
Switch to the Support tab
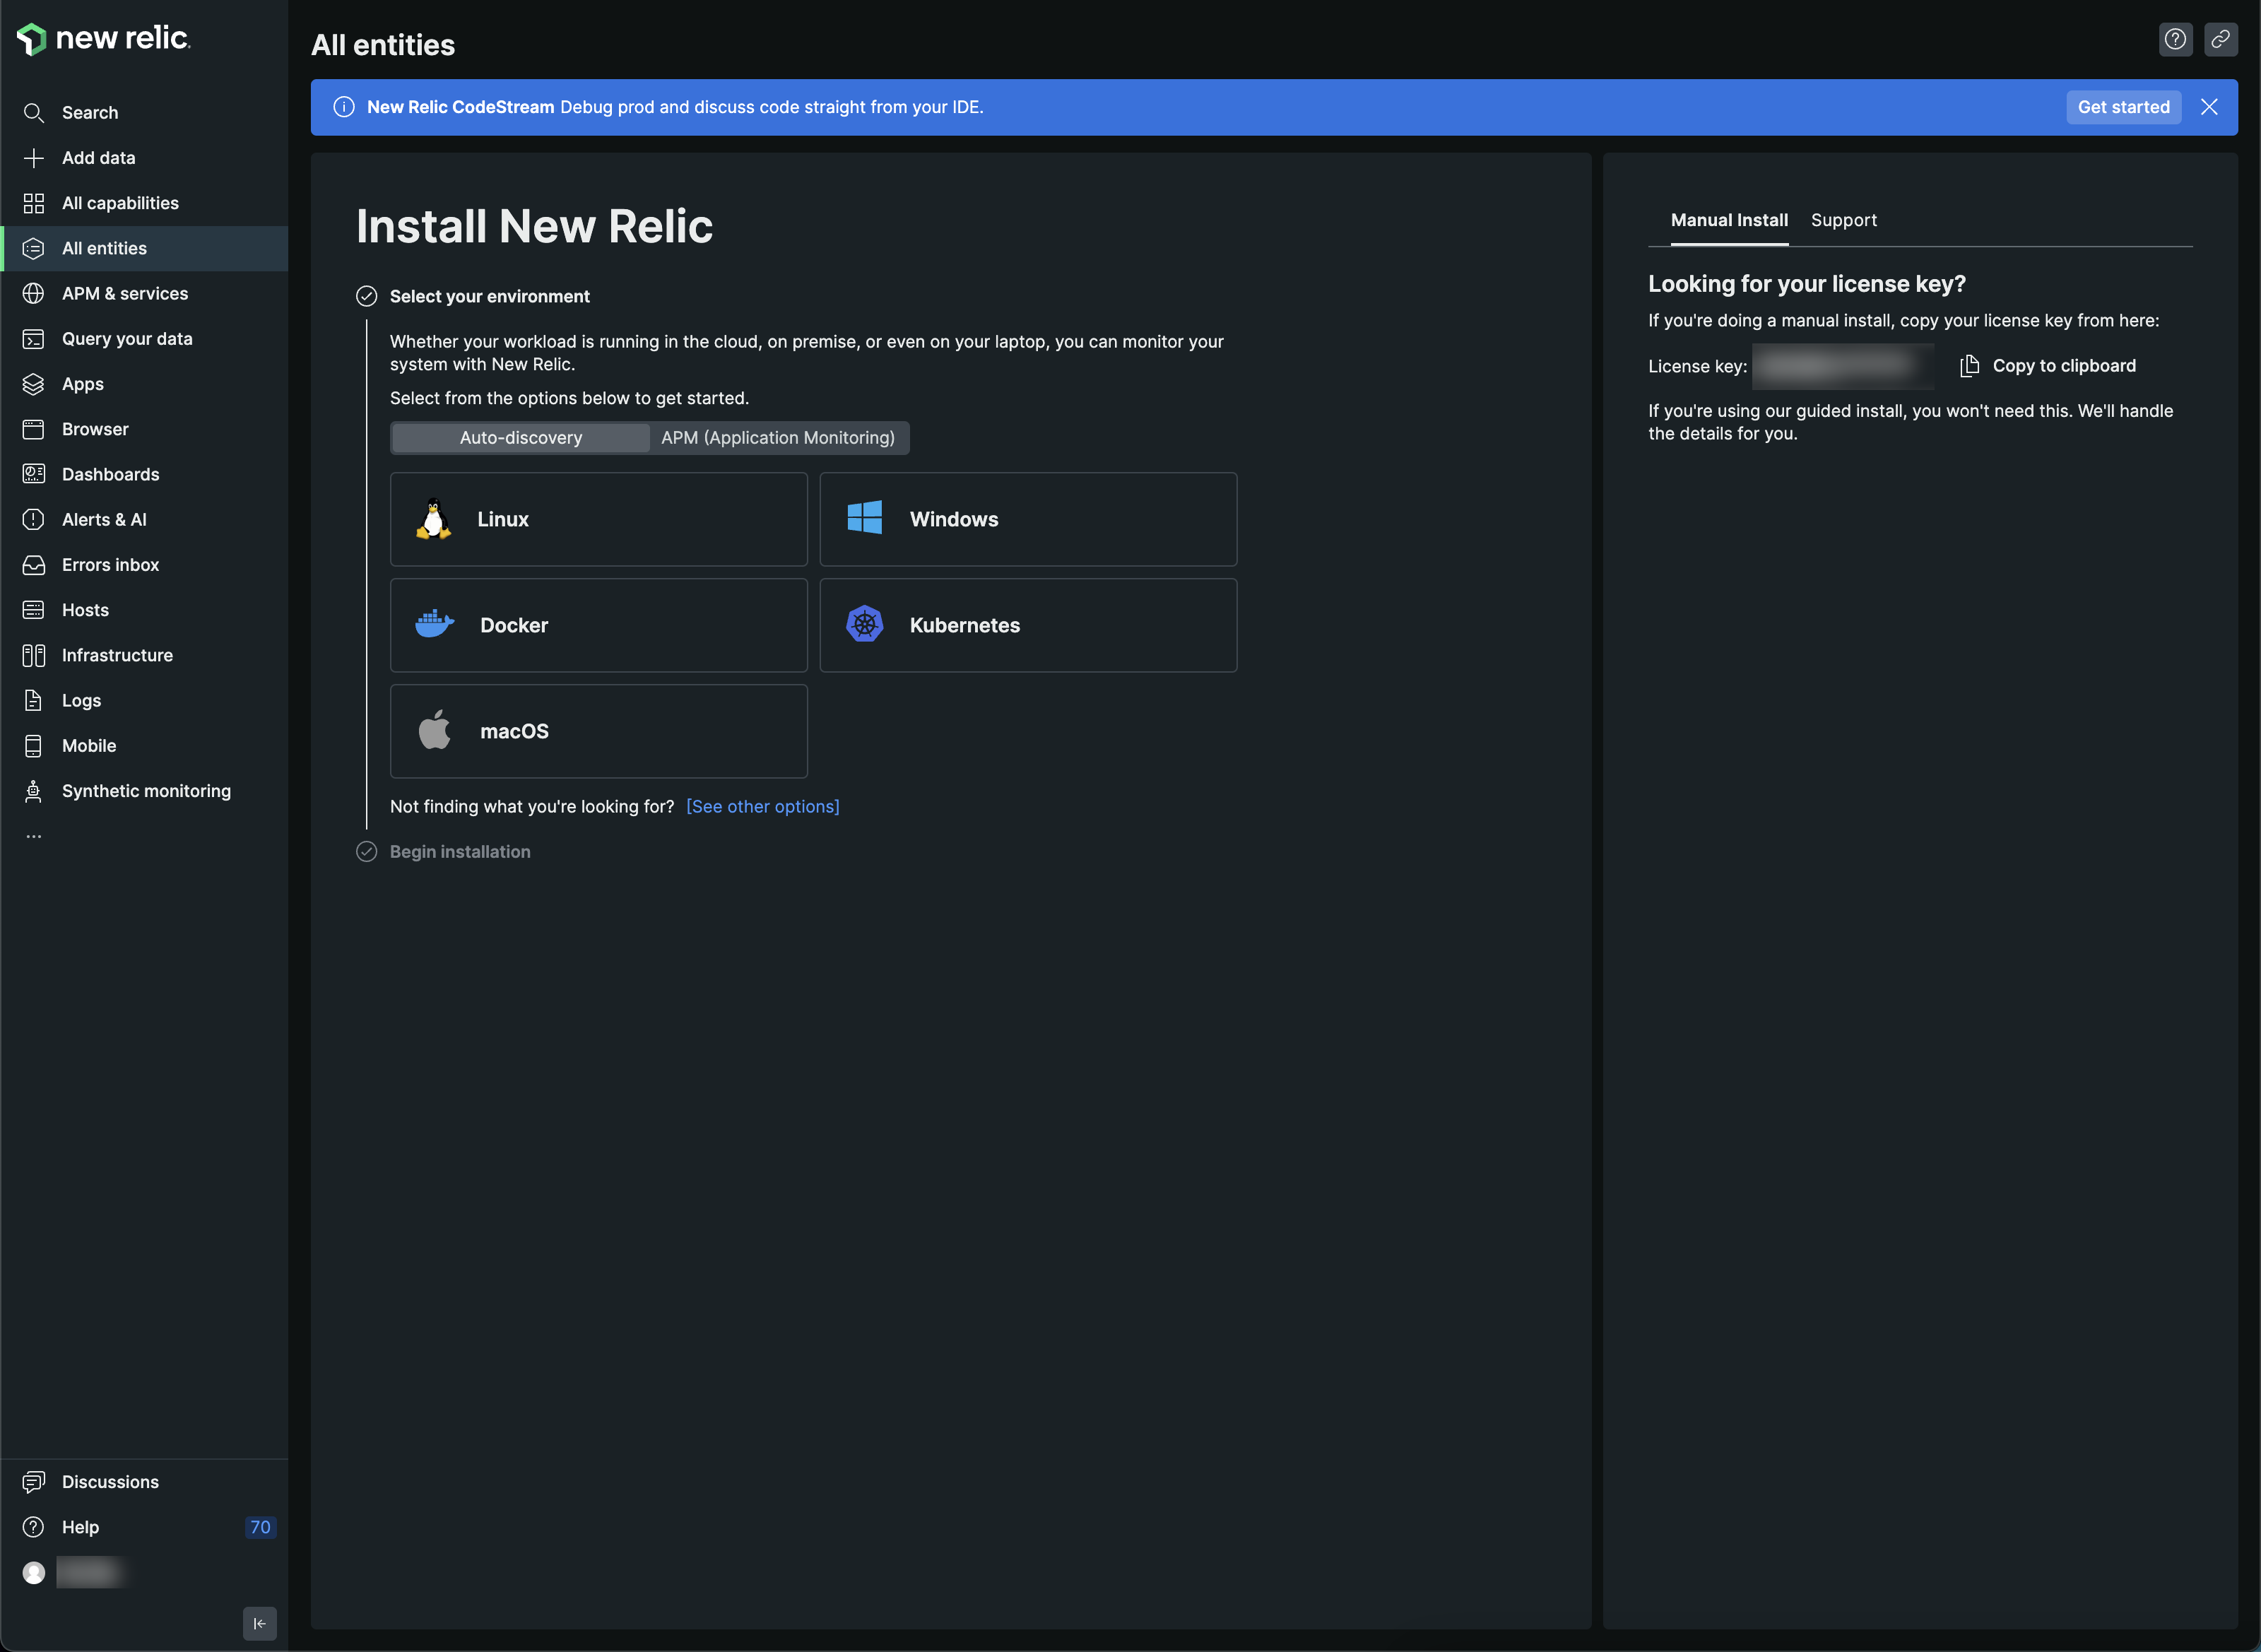pyautogui.click(x=1844, y=220)
